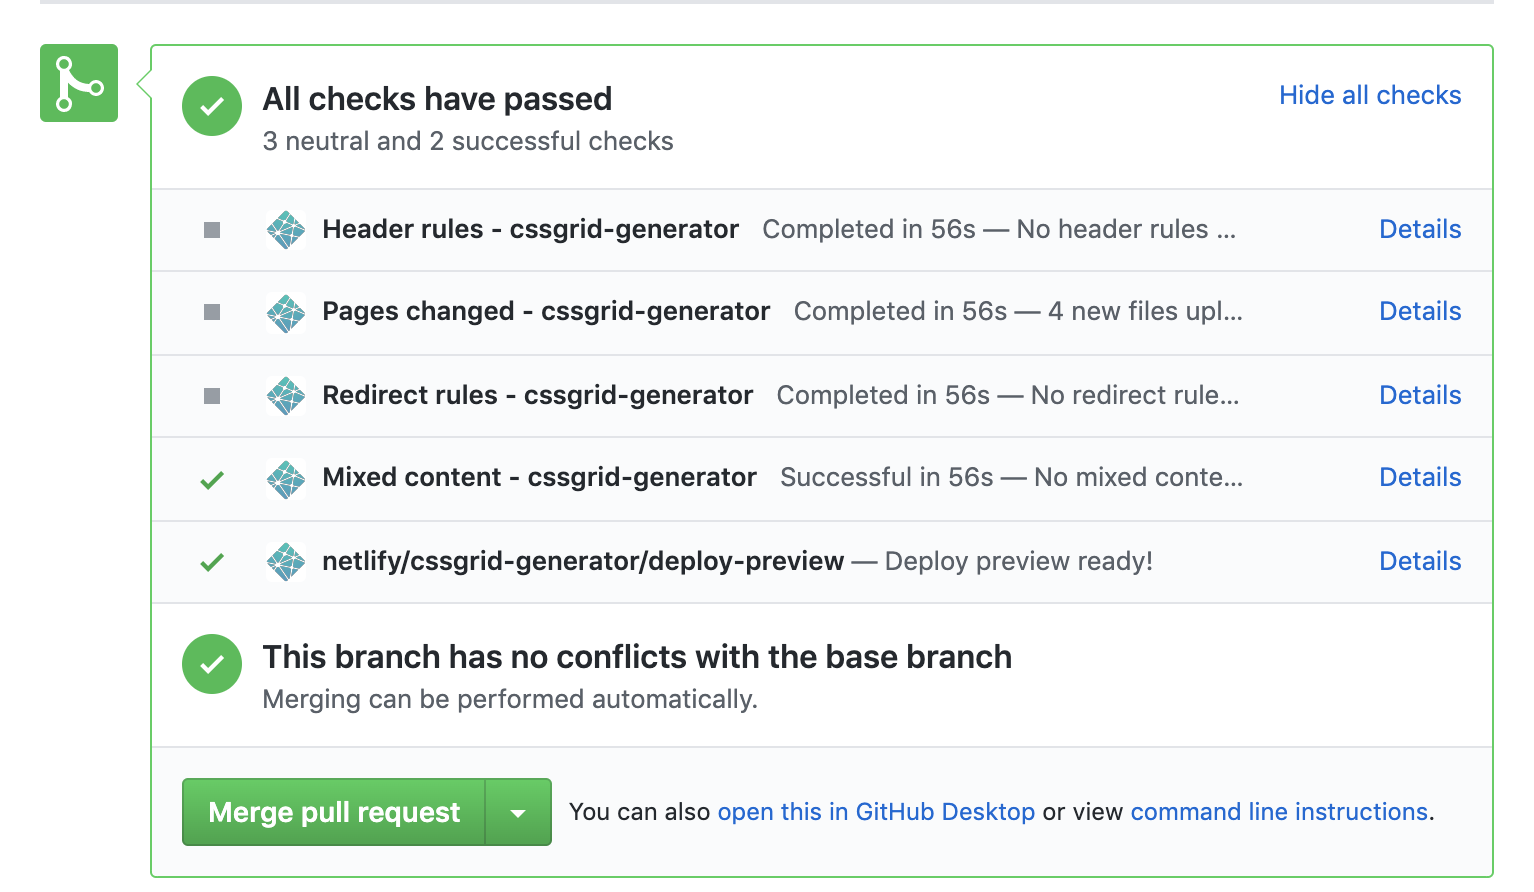The width and height of the screenshot is (1534, 892).
Task: Click the green pull request icon
Action: tap(78, 84)
